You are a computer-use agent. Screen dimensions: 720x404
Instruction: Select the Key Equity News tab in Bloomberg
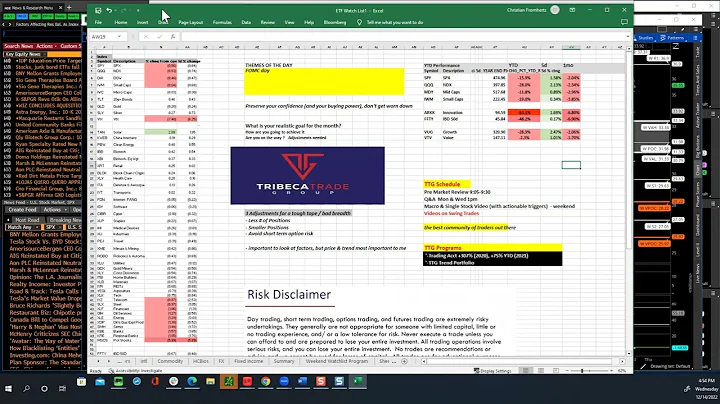pyautogui.click(x=23, y=54)
